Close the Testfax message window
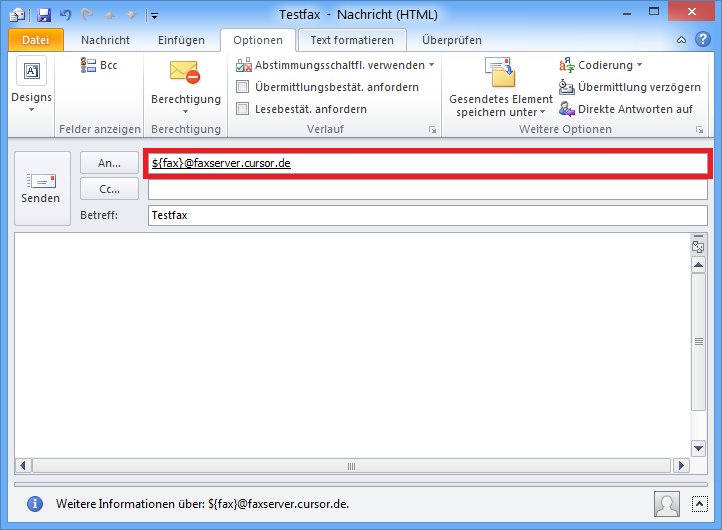 pos(692,12)
